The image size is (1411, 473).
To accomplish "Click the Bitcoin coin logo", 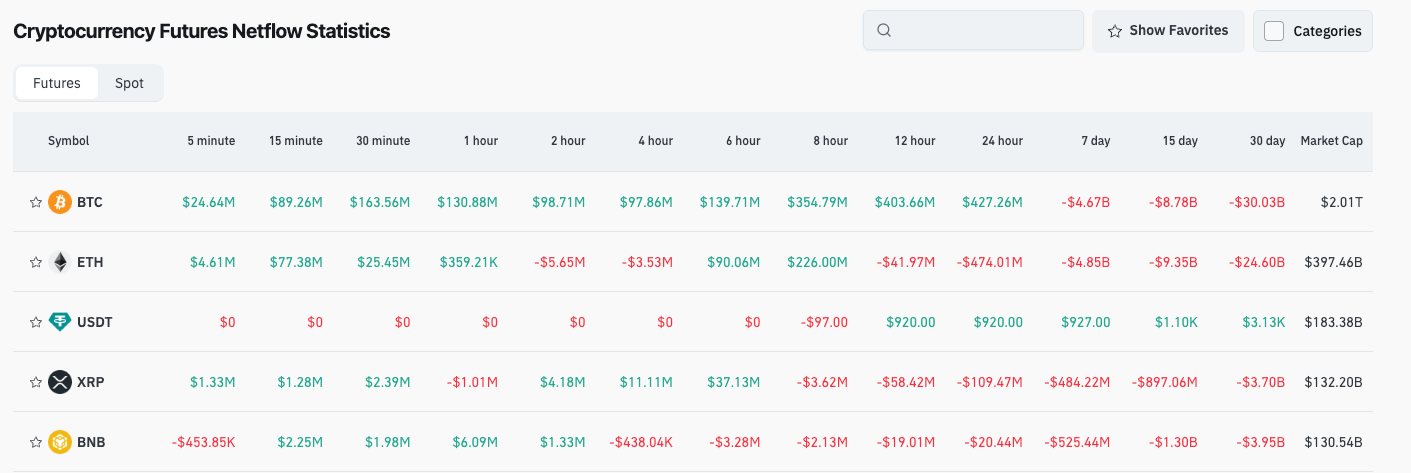I will [60, 202].
